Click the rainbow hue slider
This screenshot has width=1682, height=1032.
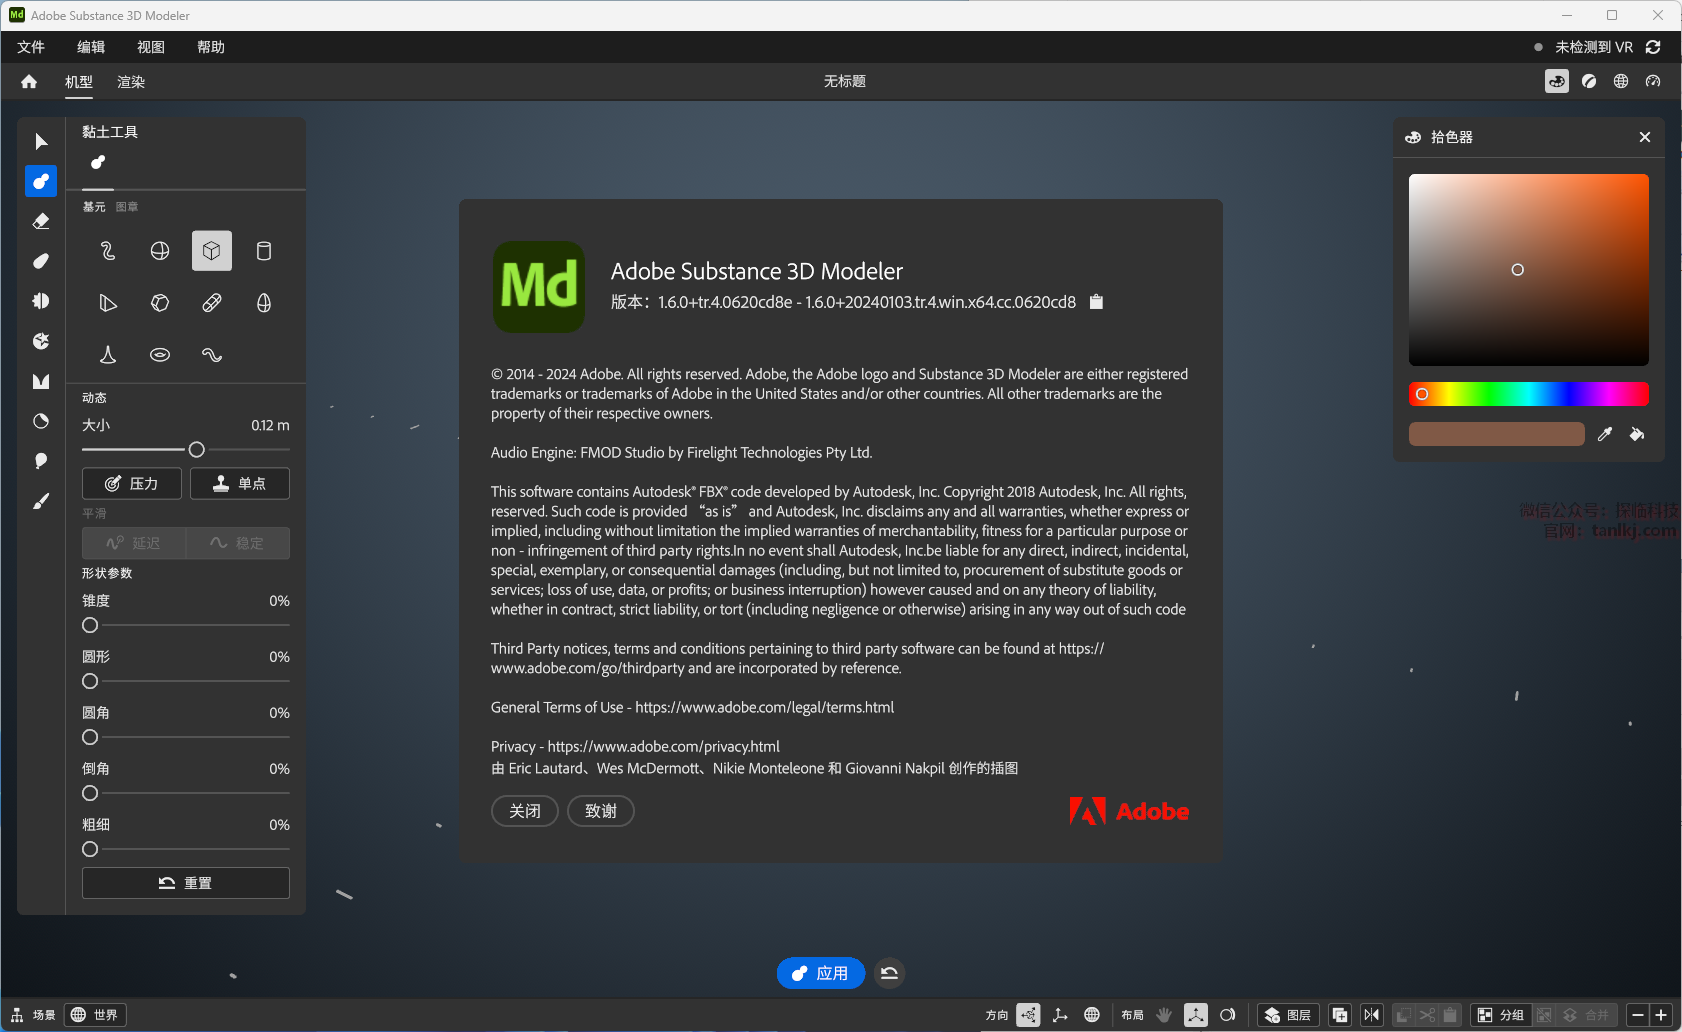(1529, 394)
